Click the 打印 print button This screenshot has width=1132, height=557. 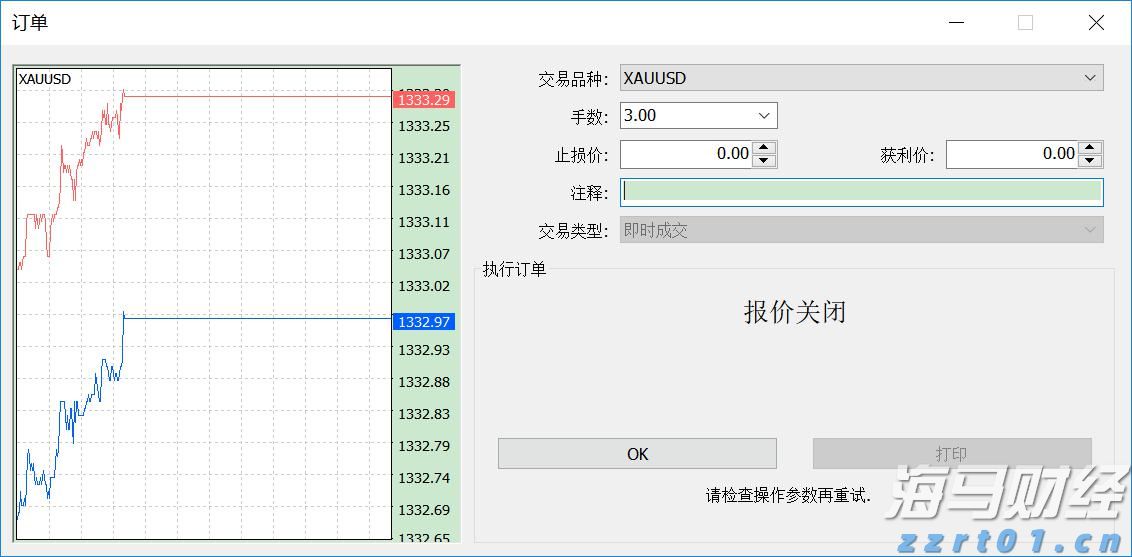[x=951, y=454]
